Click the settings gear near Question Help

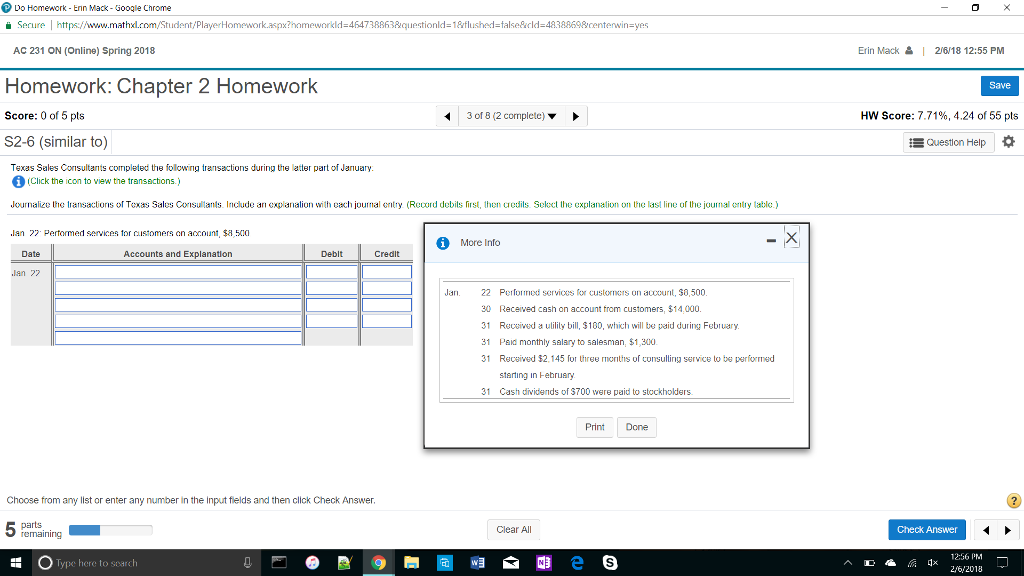click(x=1008, y=142)
